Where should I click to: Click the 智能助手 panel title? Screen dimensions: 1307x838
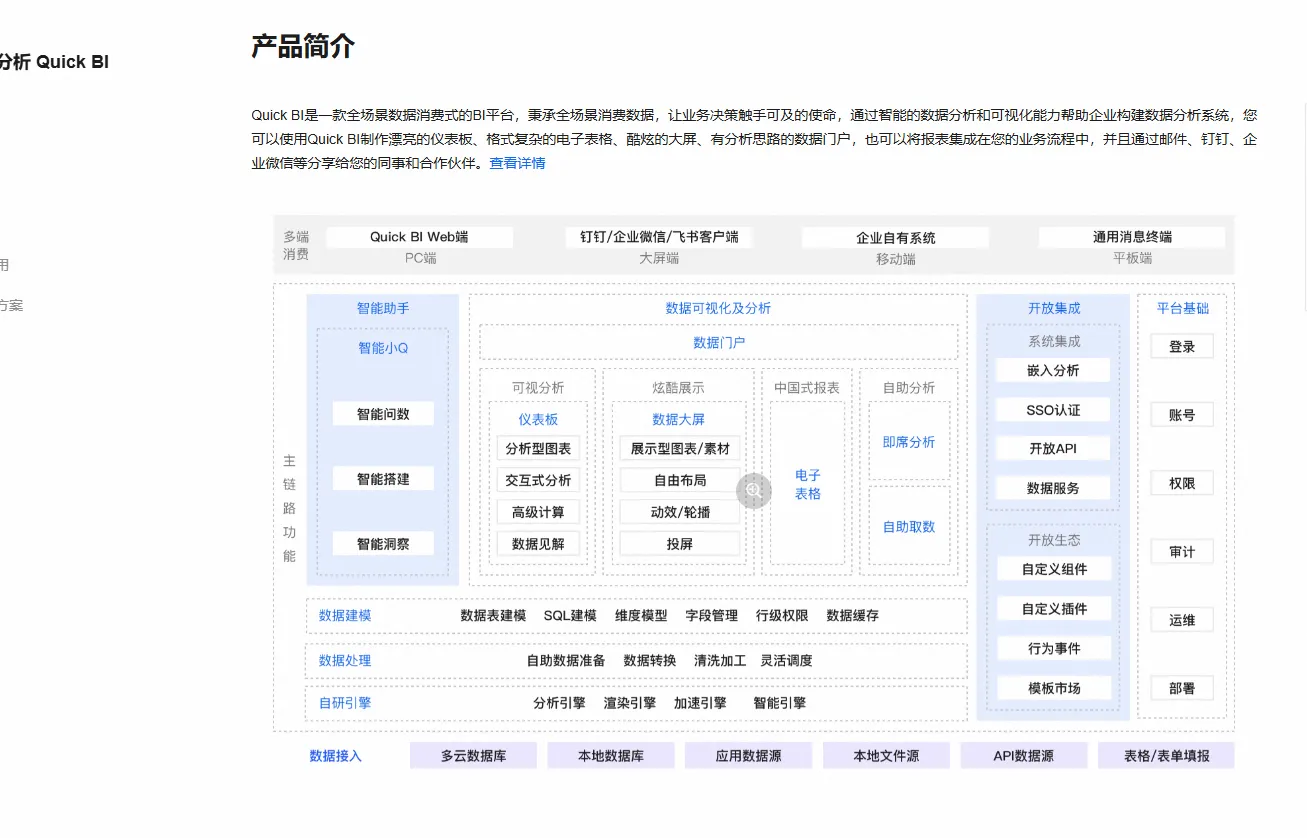[x=383, y=308]
